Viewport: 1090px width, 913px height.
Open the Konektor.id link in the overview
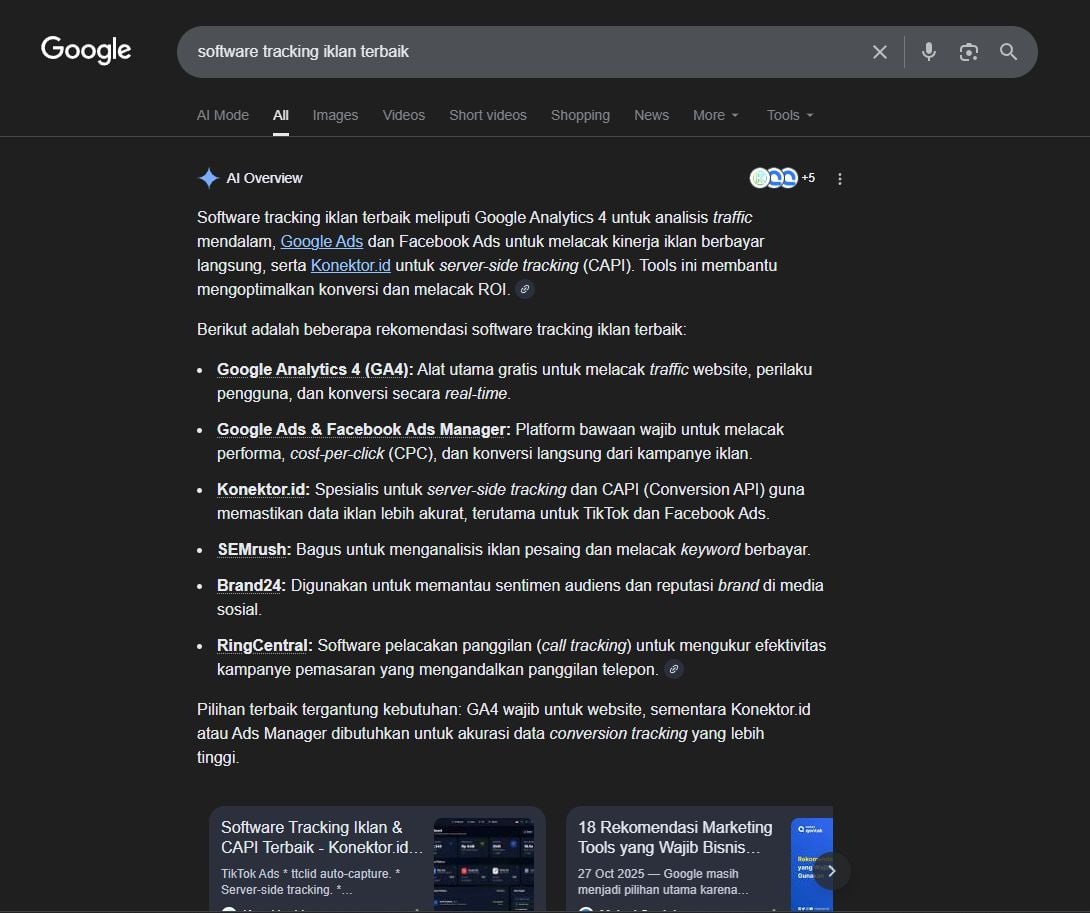tap(350, 265)
